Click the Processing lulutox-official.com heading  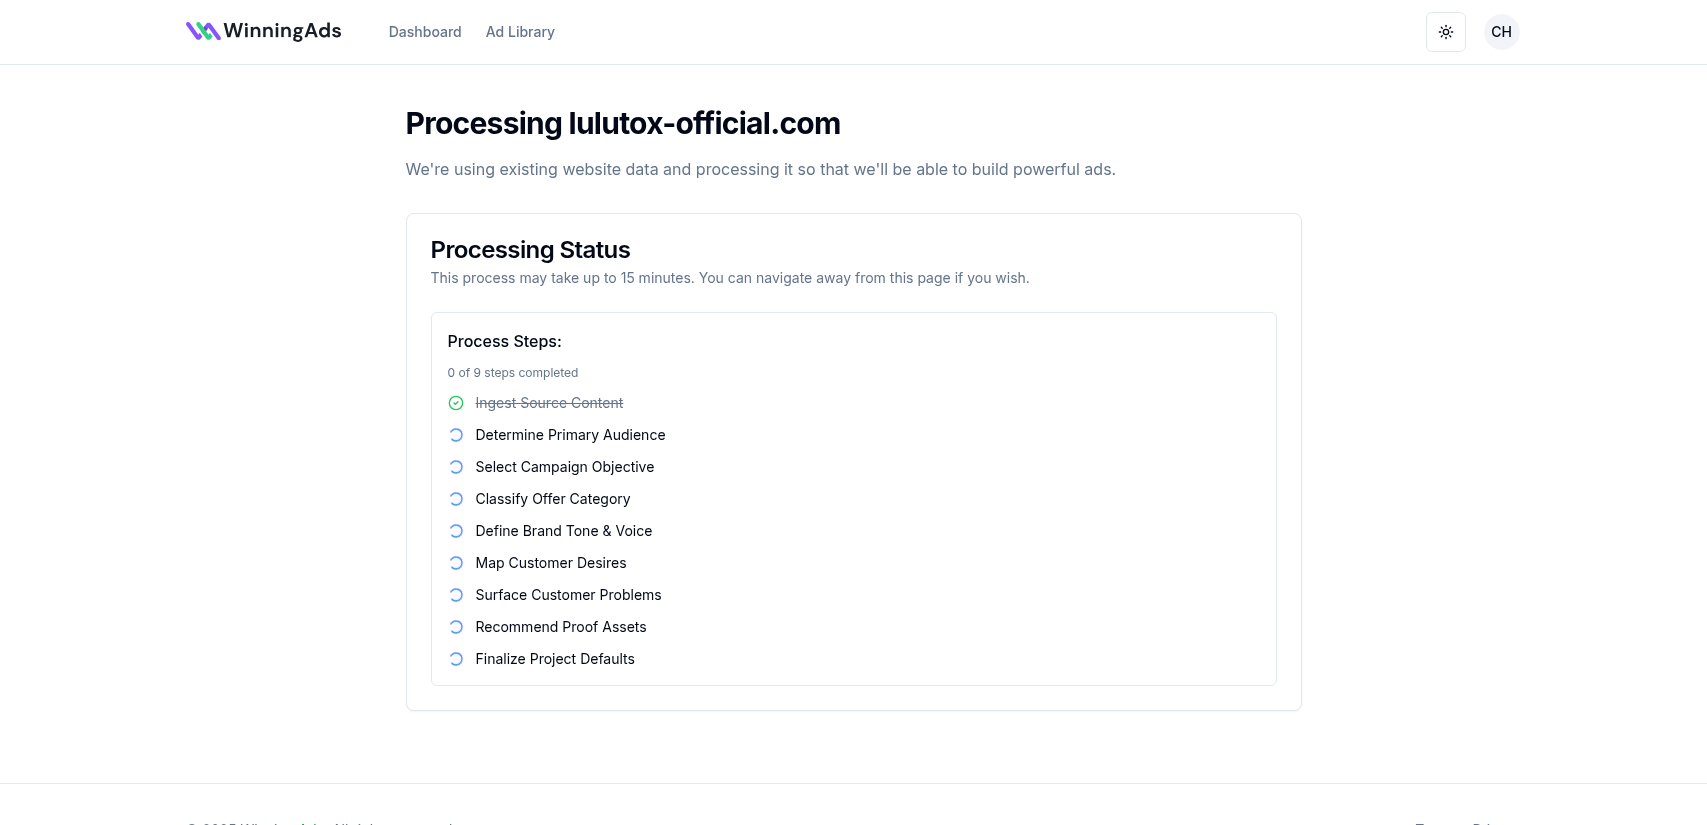pos(623,123)
